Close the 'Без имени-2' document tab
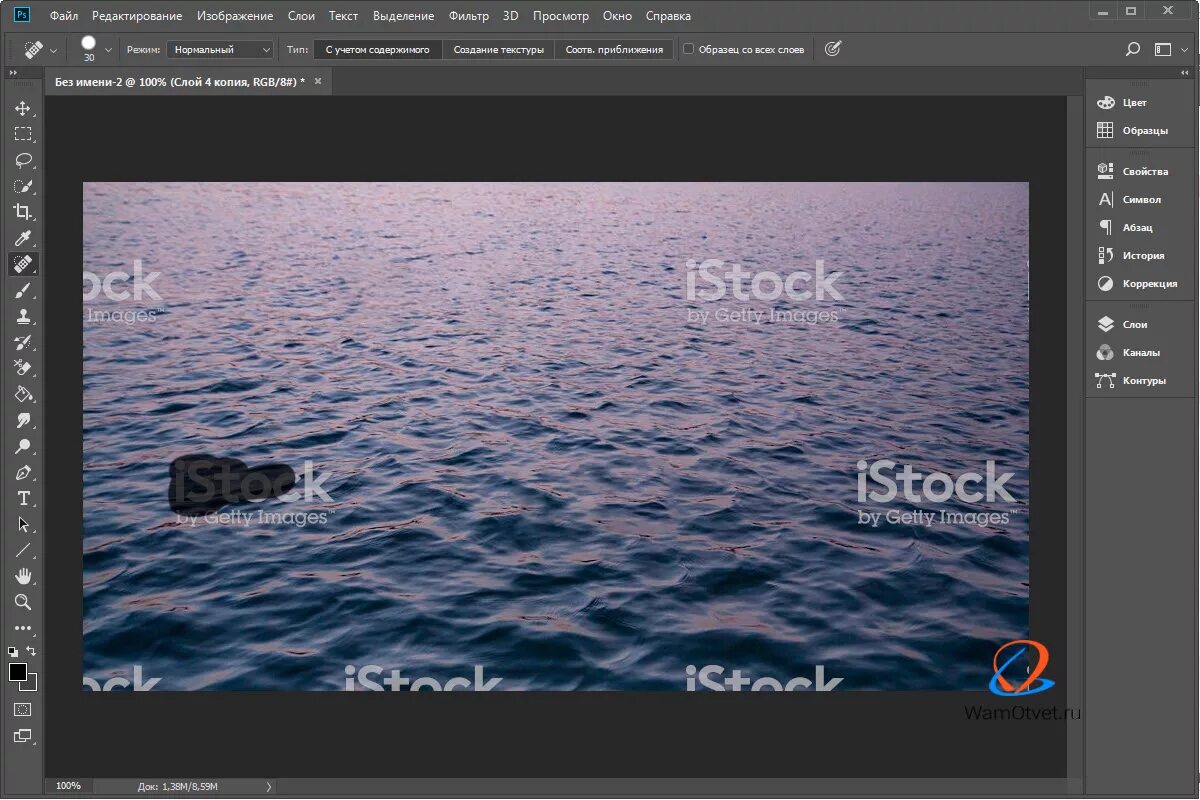 tap(318, 81)
